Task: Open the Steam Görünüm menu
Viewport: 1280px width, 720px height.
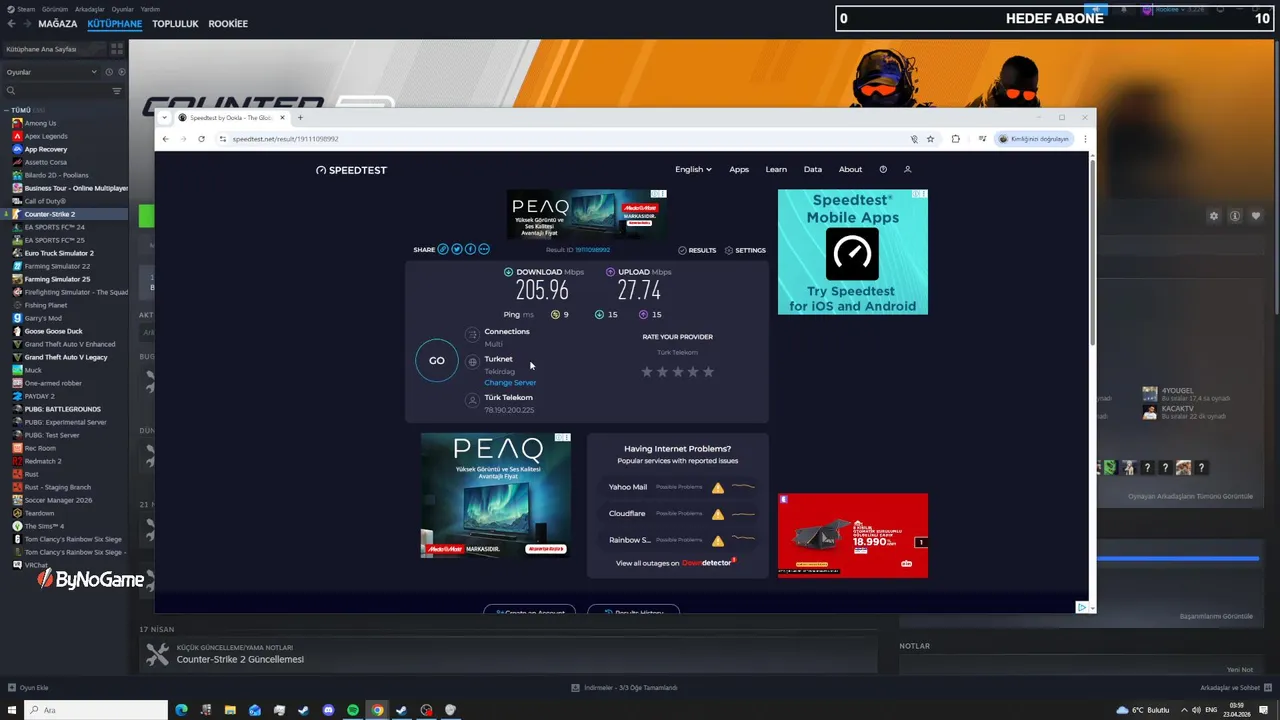Action: [54, 9]
